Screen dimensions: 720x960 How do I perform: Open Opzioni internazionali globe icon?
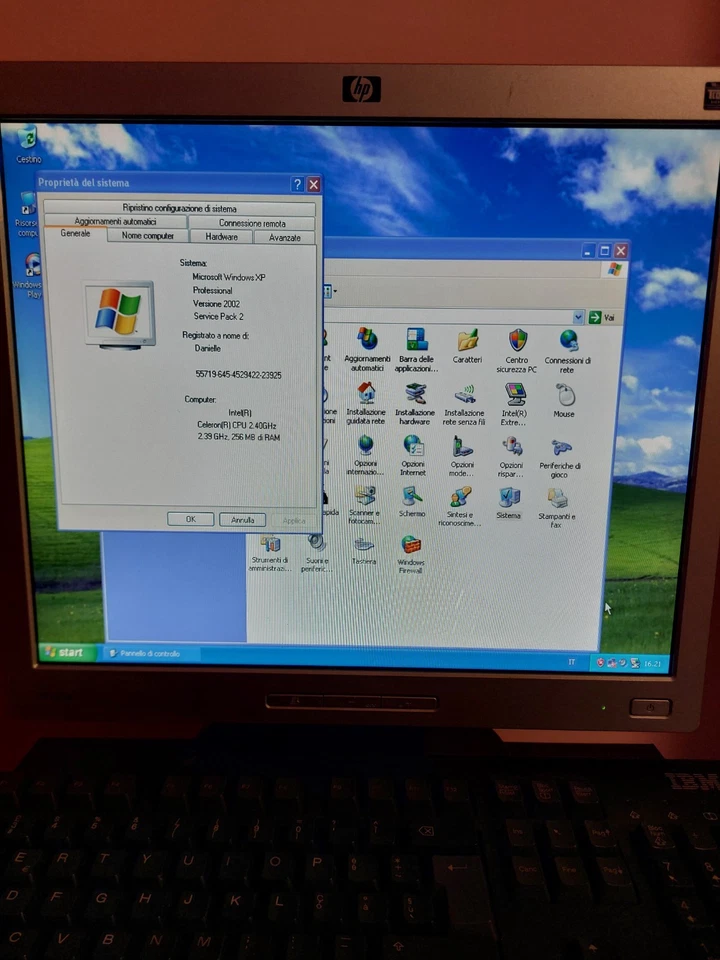point(365,455)
